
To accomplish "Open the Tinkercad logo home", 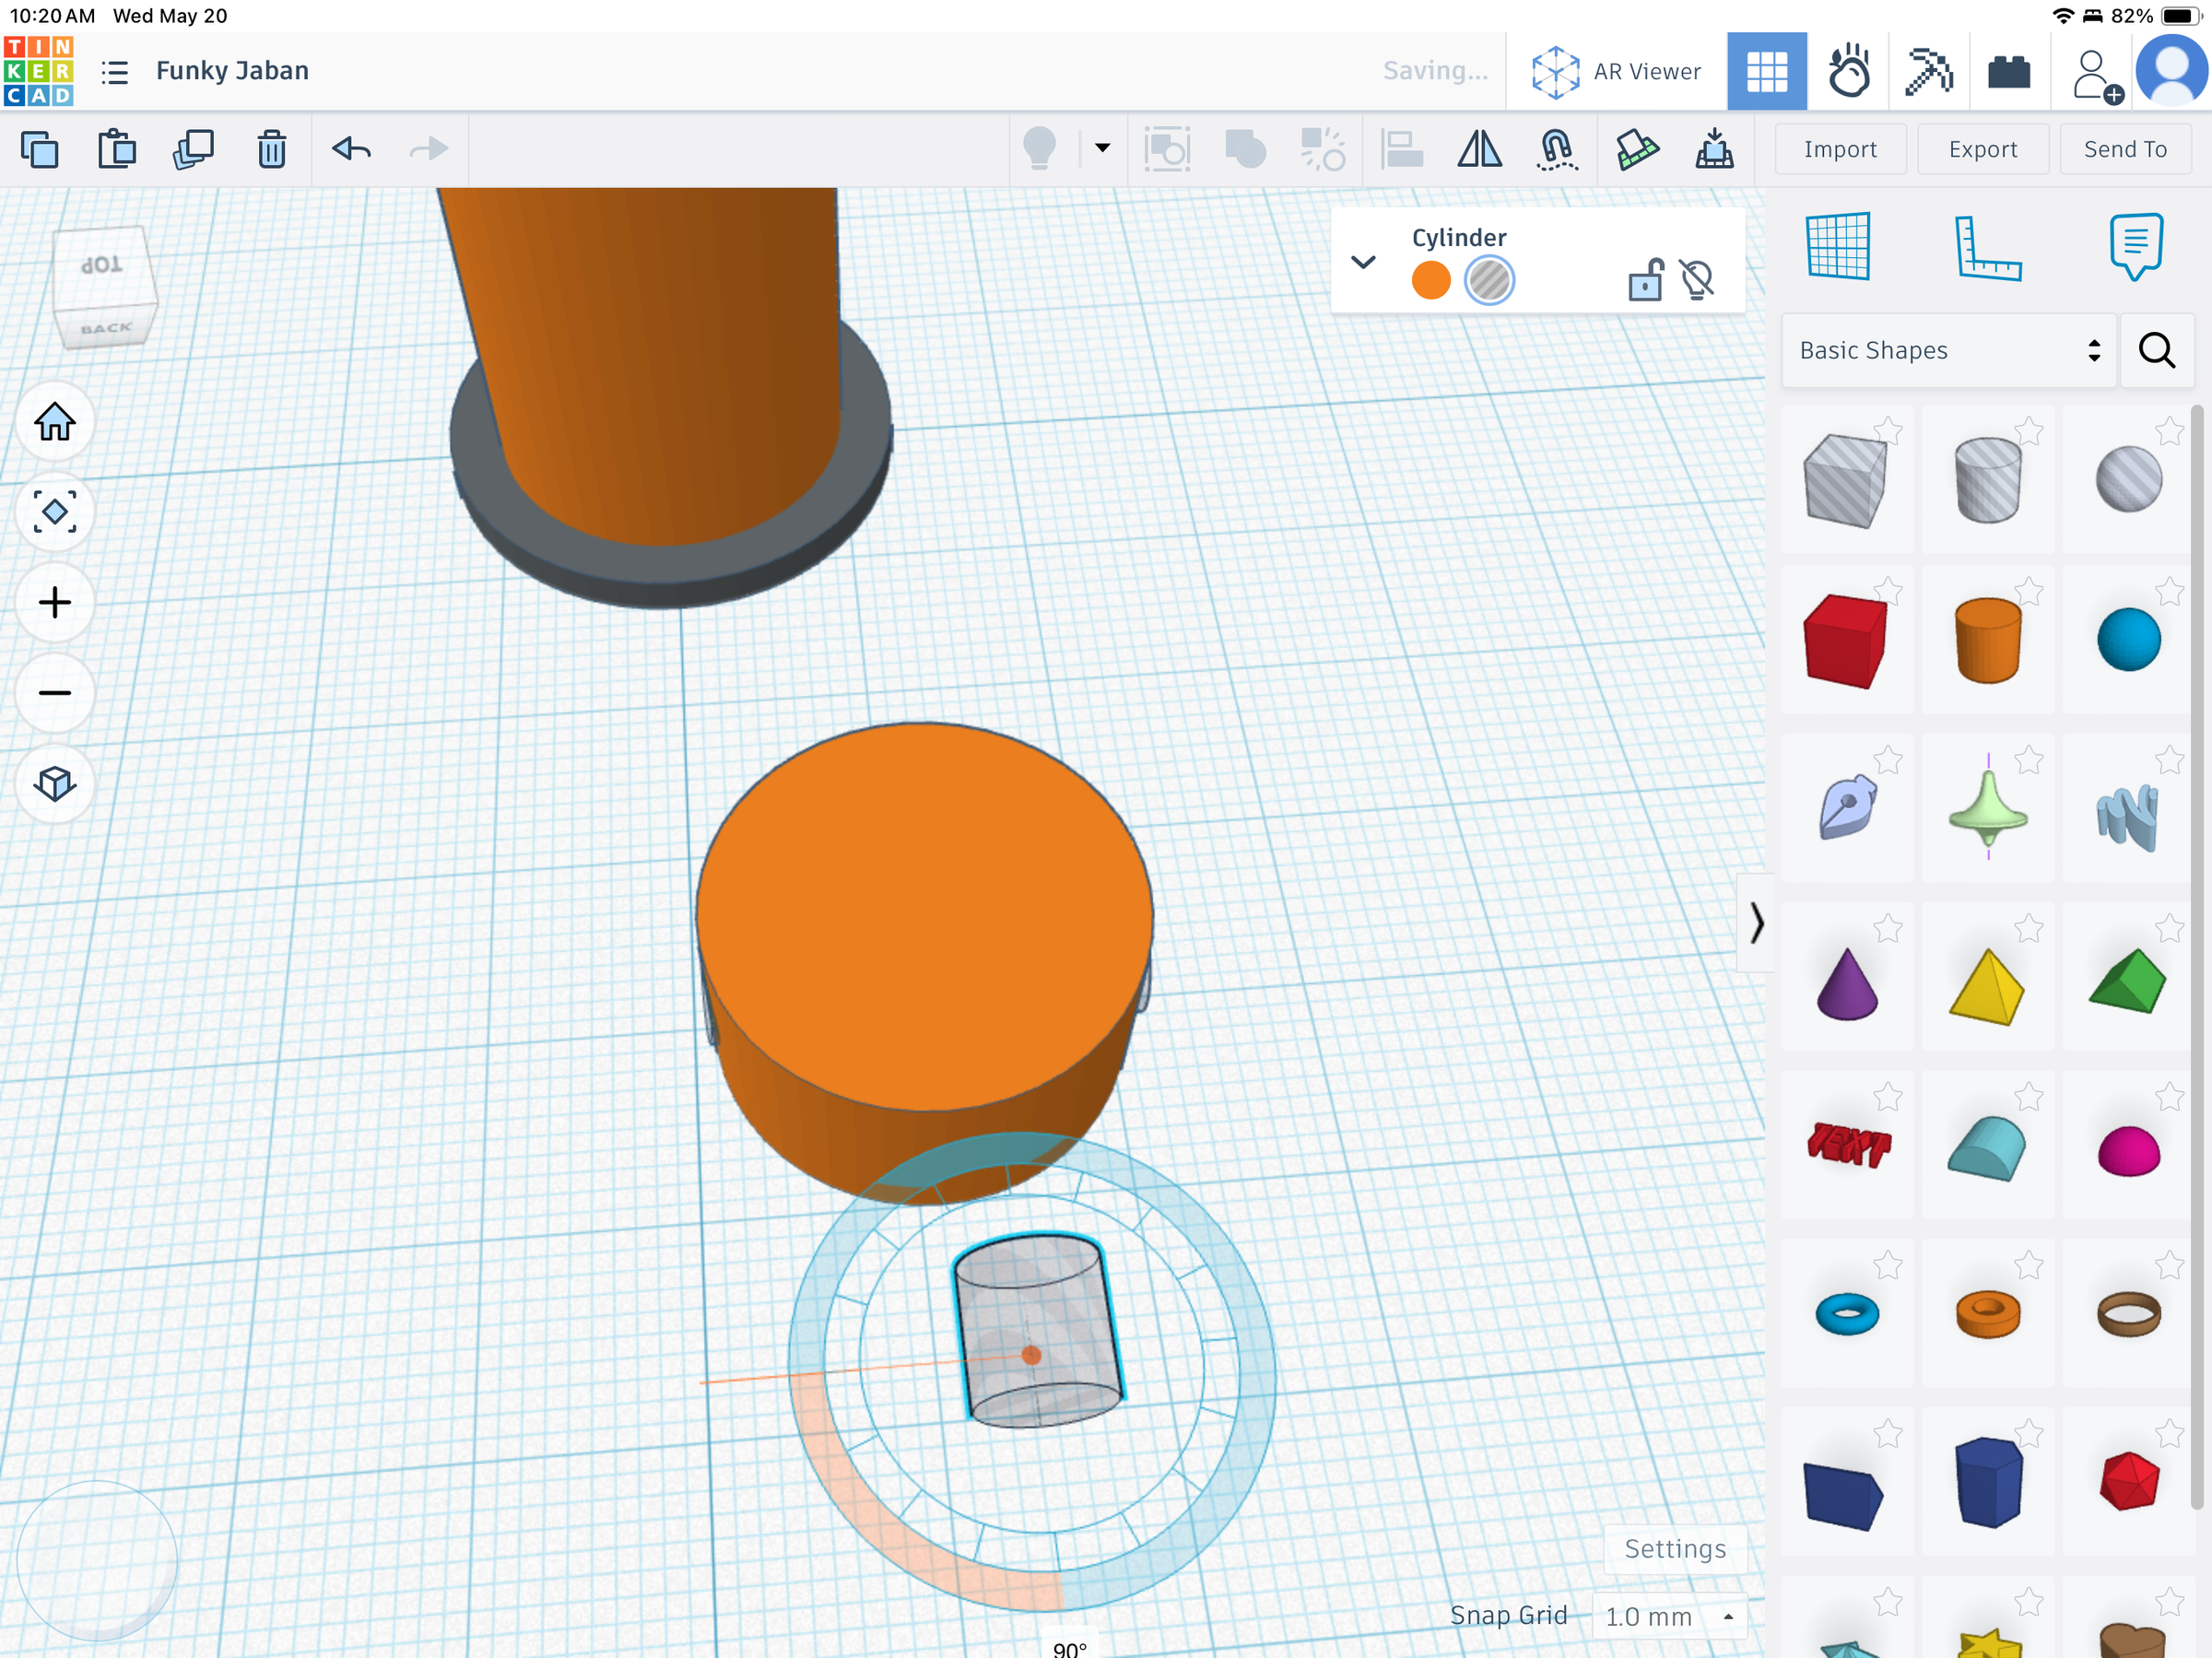I will (x=38, y=71).
